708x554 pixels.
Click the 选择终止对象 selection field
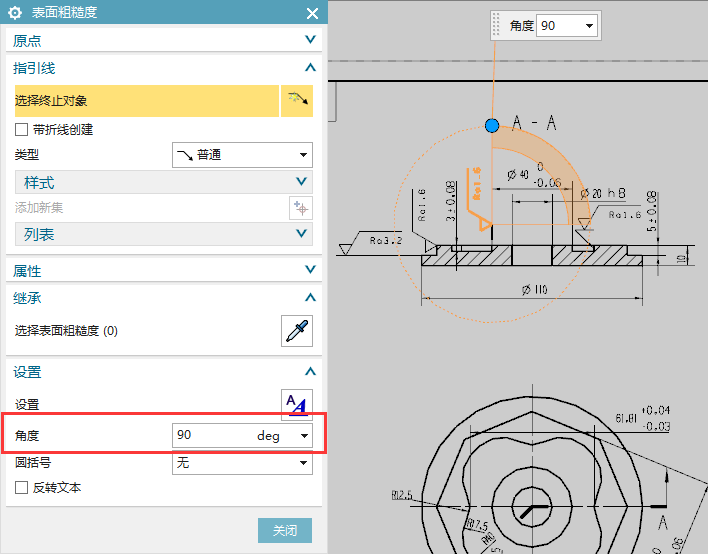(x=147, y=101)
